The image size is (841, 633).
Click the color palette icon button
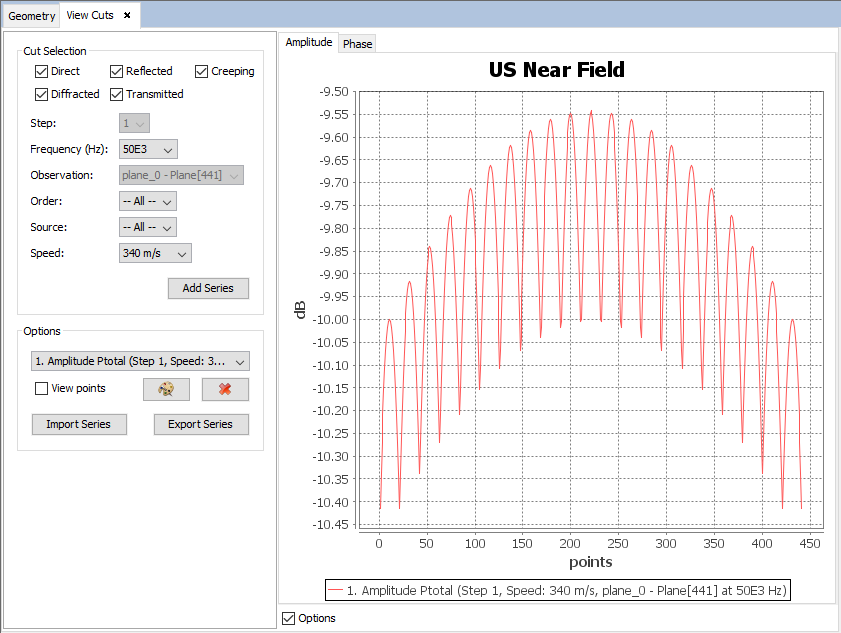point(166,389)
